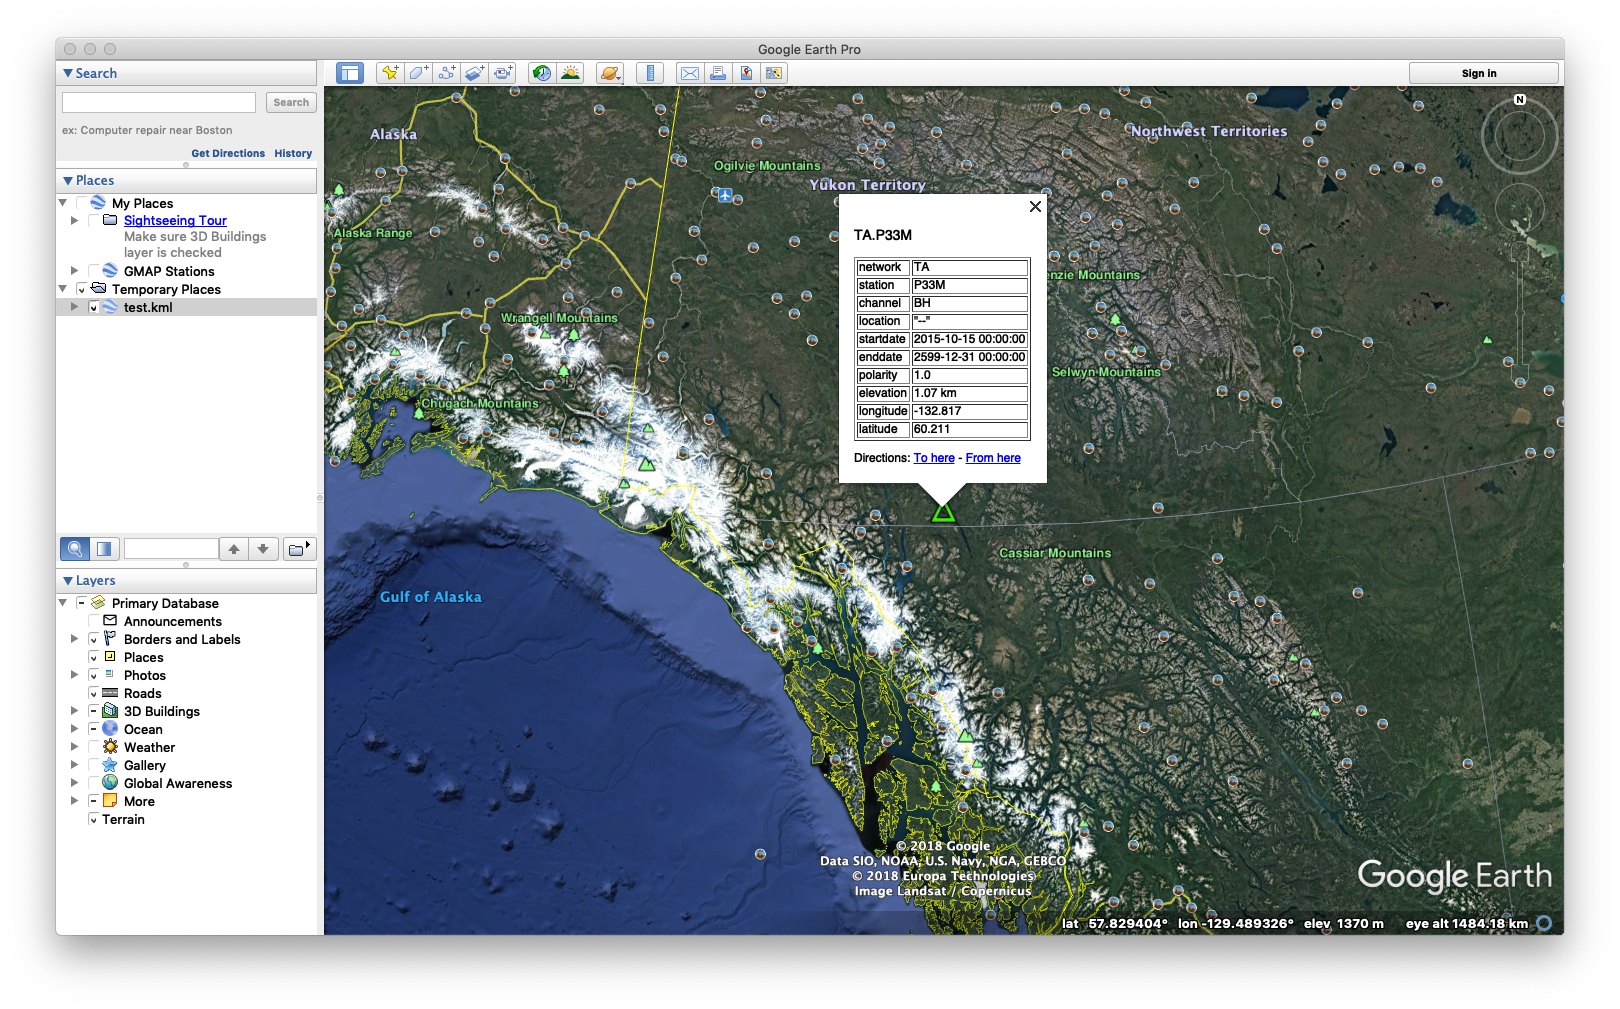Click the Primary Database layers icon
This screenshot has width=1620, height=1009.
click(98, 603)
